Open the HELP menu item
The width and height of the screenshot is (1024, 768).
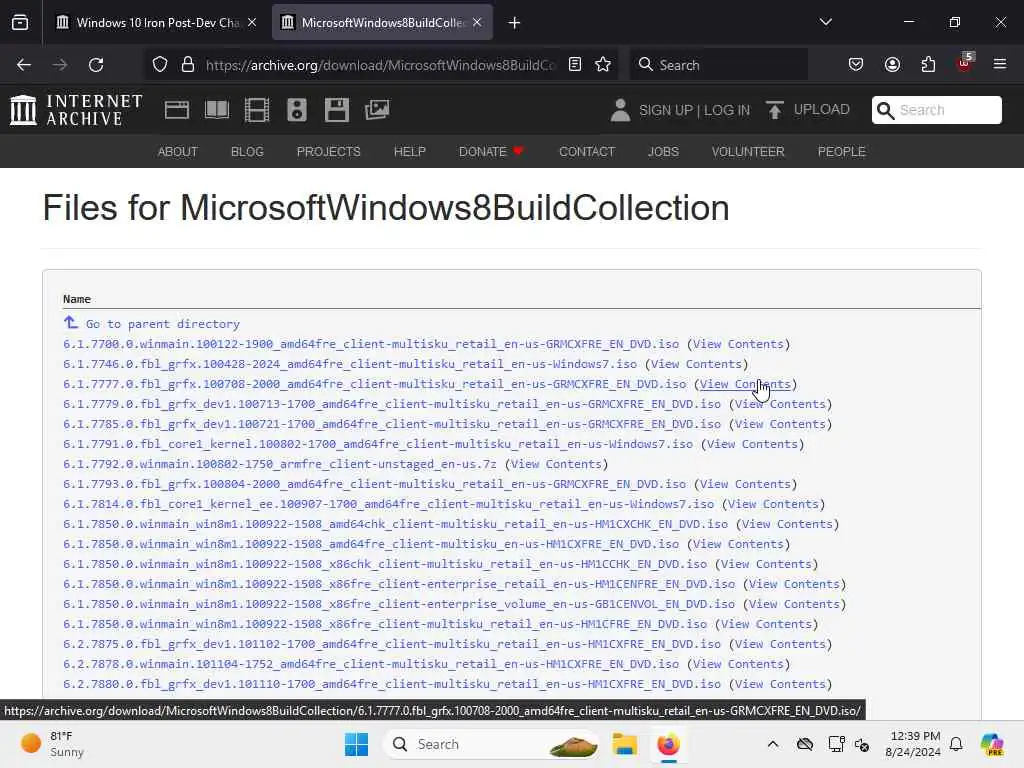click(409, 152)
